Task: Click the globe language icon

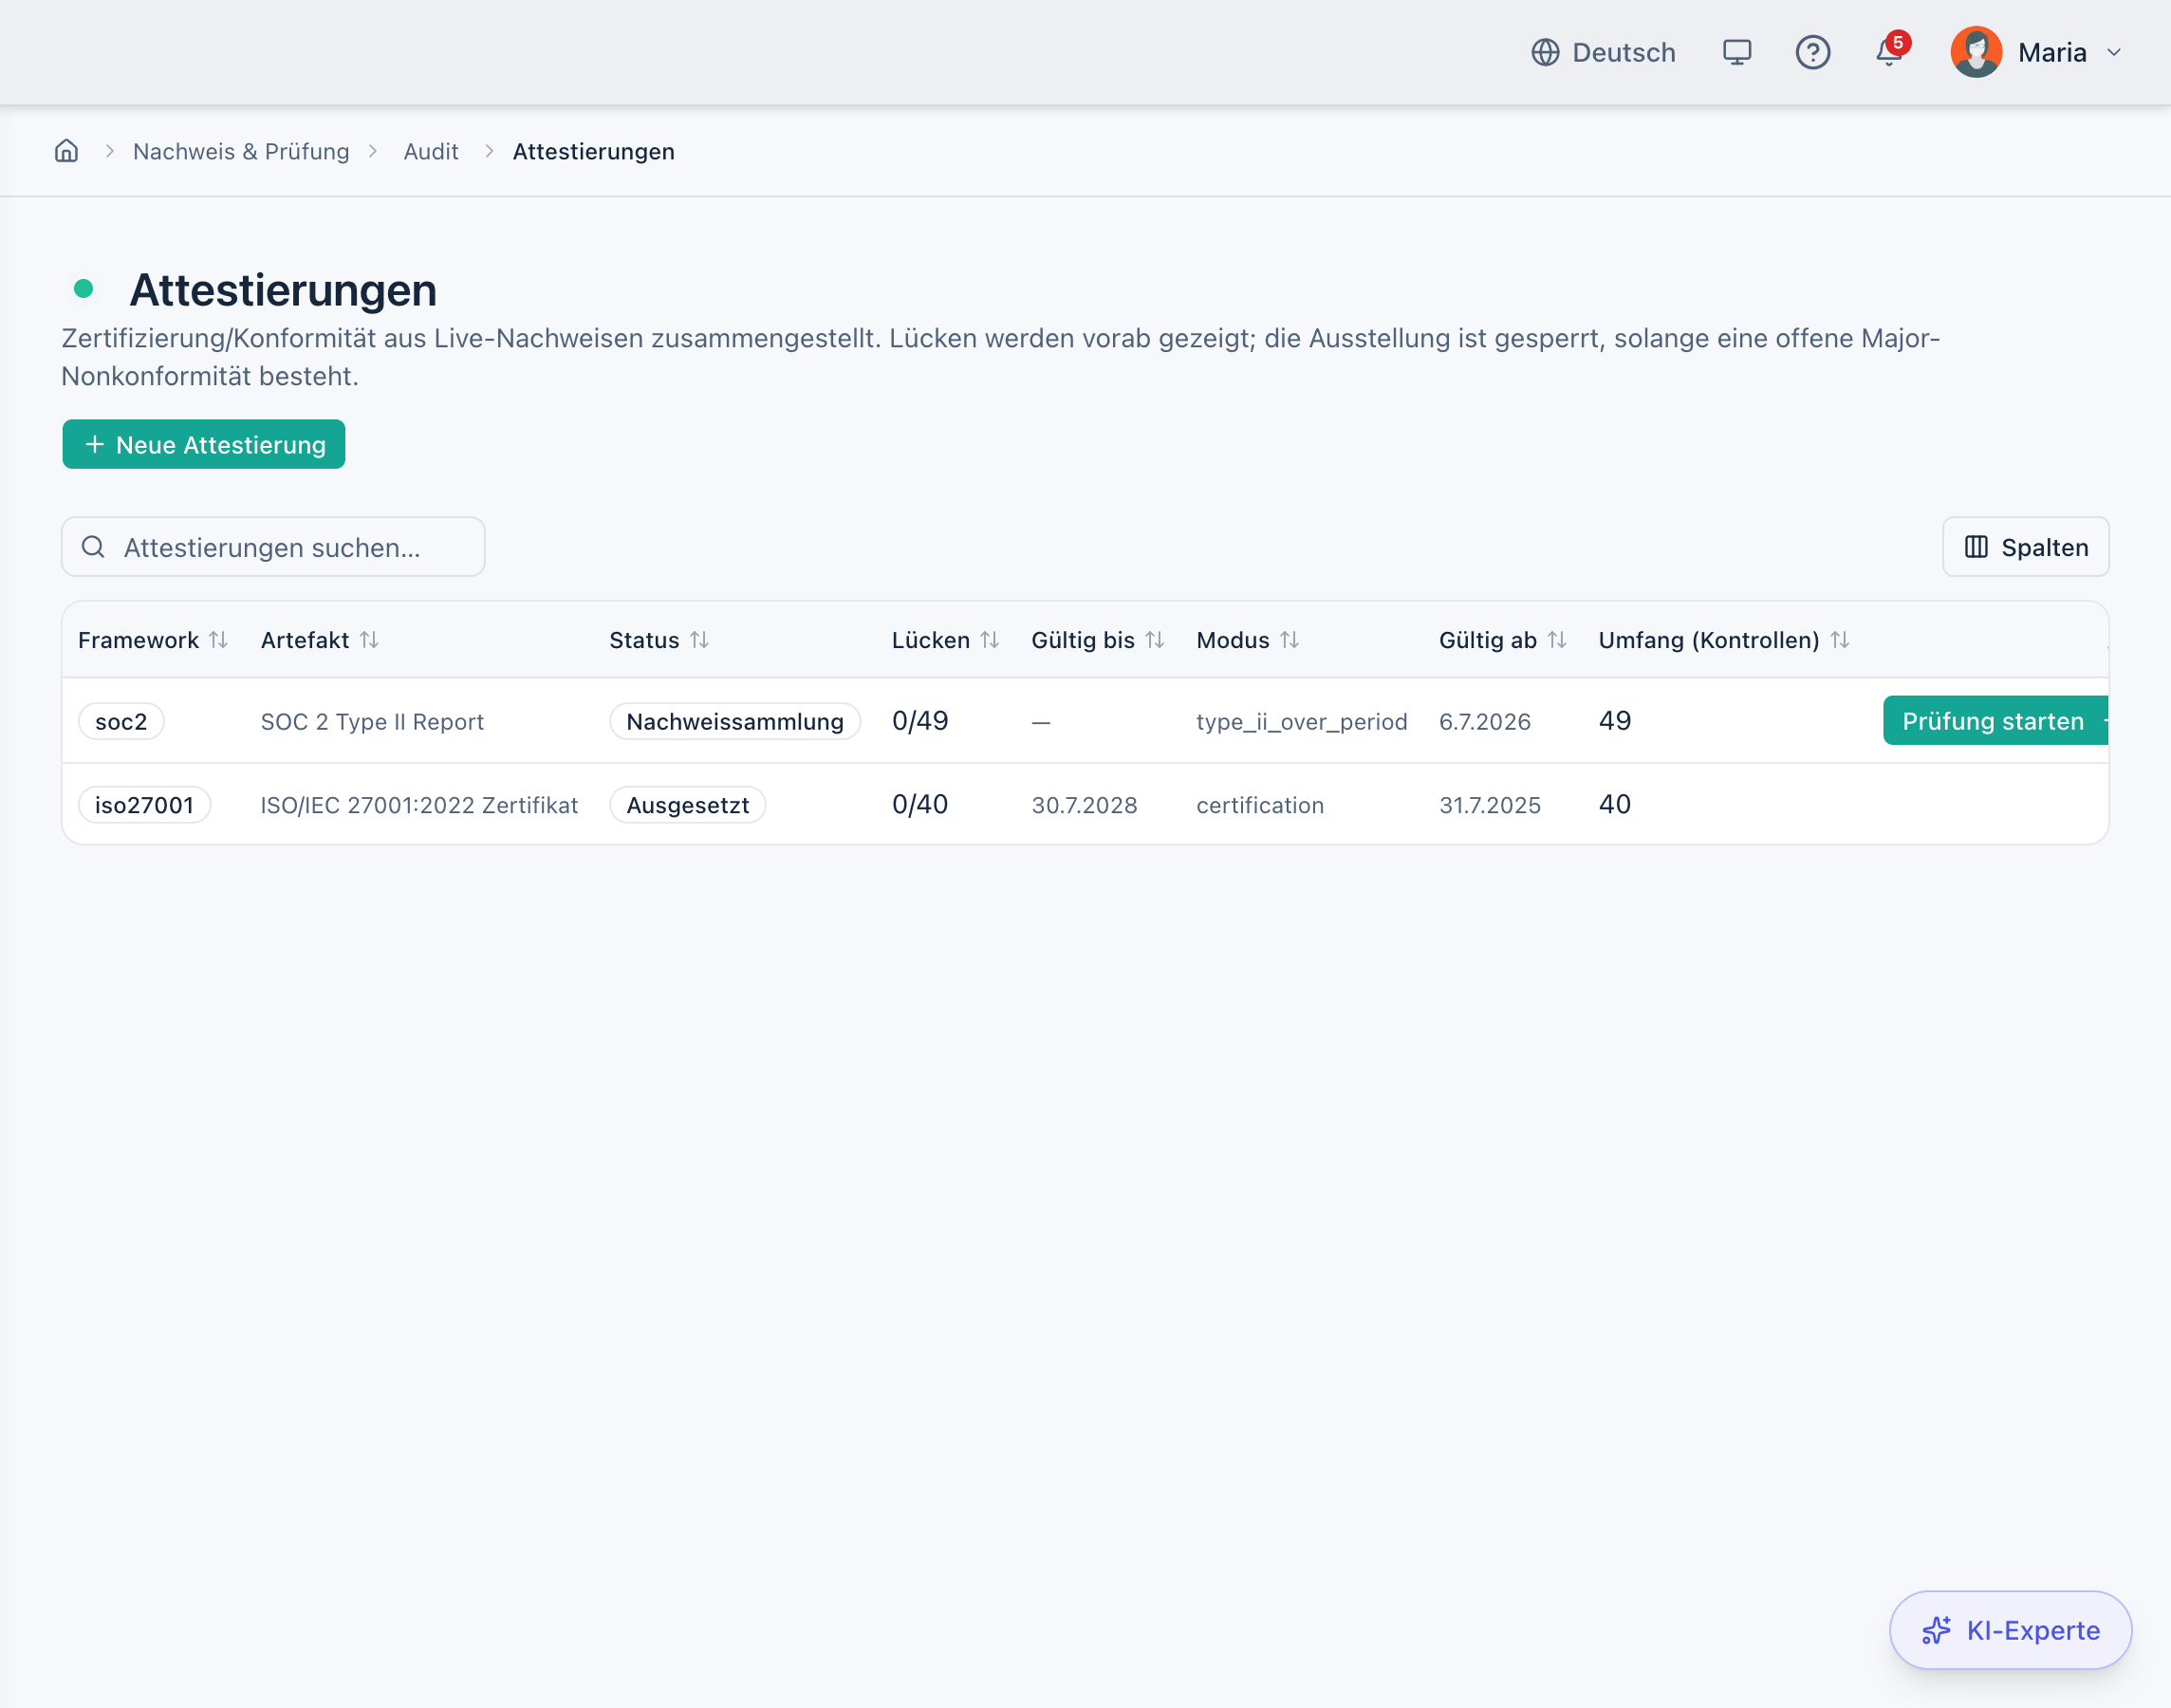Action: point(1545,52)
